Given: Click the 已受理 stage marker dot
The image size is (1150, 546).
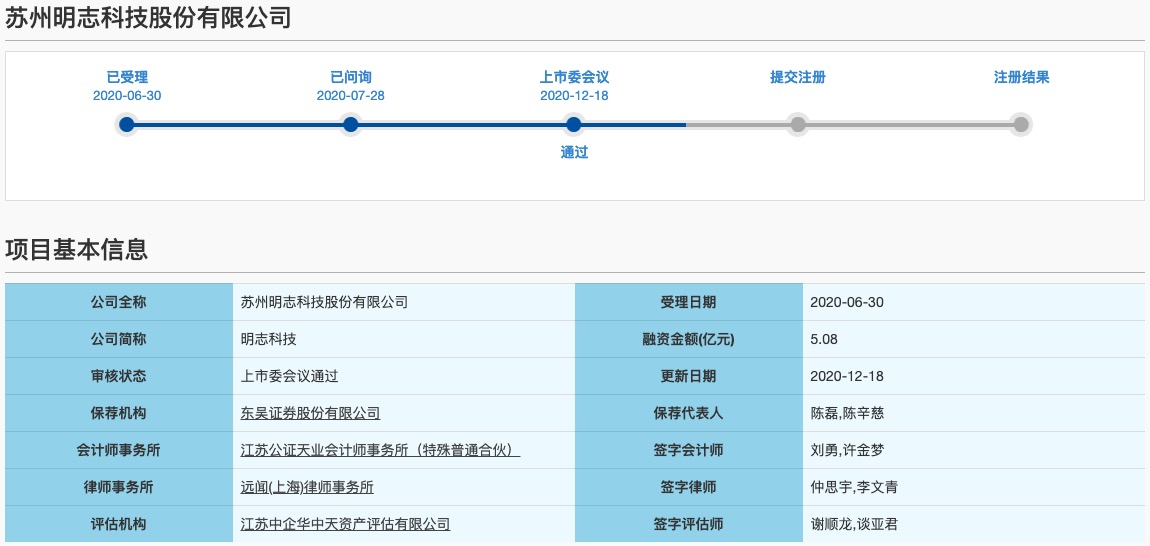Looking at the screenshot, I should [x=127, y=125].
